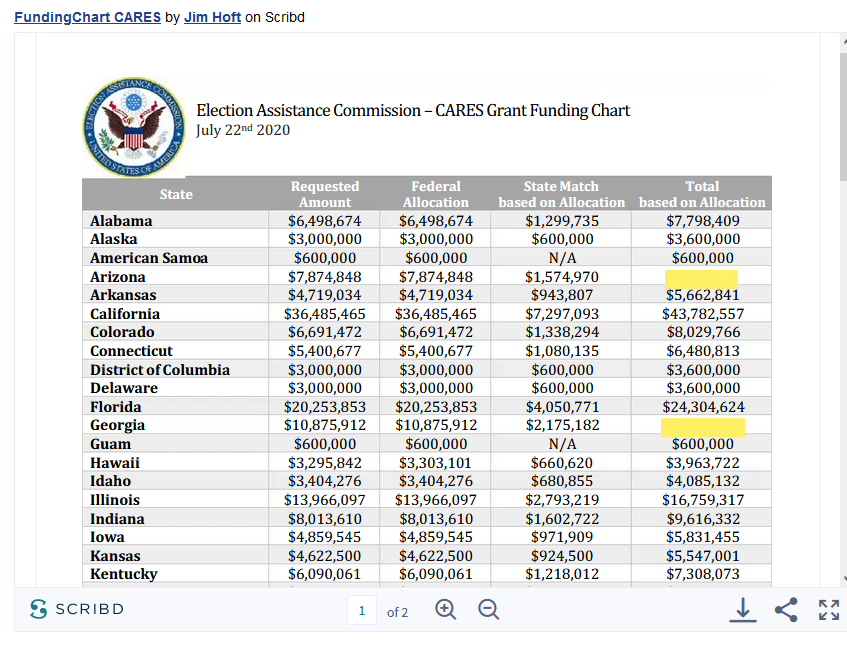Click the 'Kentucky' row label
The width and height of the screenshot is (847, 658).
coord(124,574)
